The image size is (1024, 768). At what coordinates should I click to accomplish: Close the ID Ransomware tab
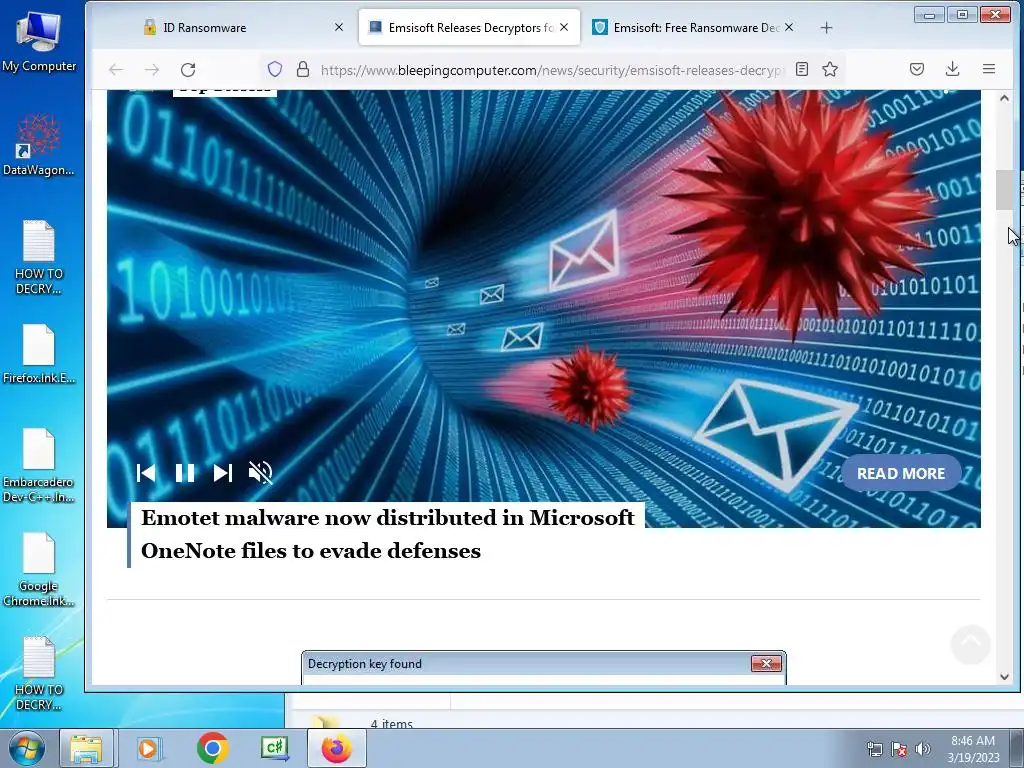pos(338,27)
